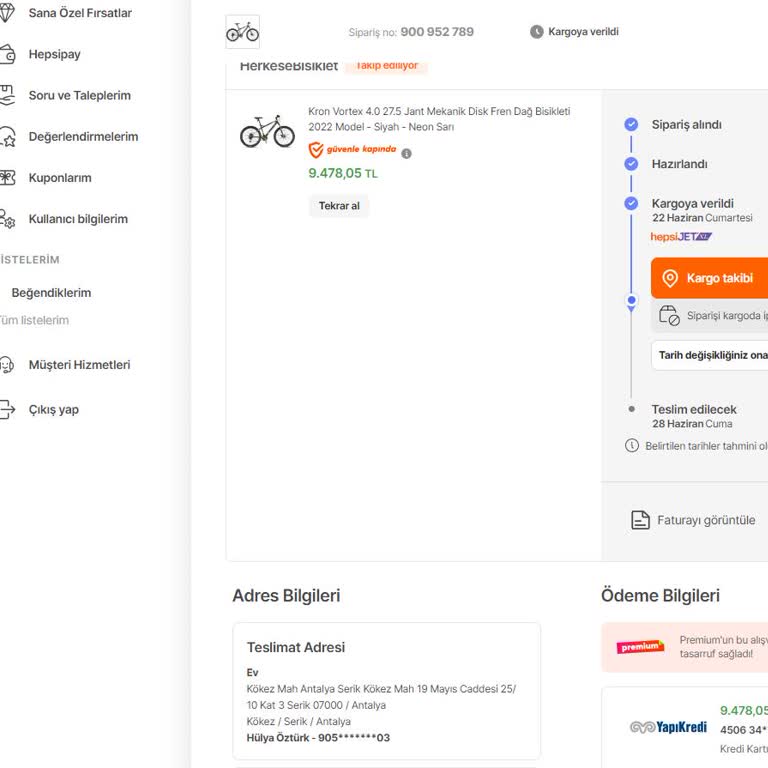
Task: Click the location pin icon in Kargo takibi
Action: [670, 278]
